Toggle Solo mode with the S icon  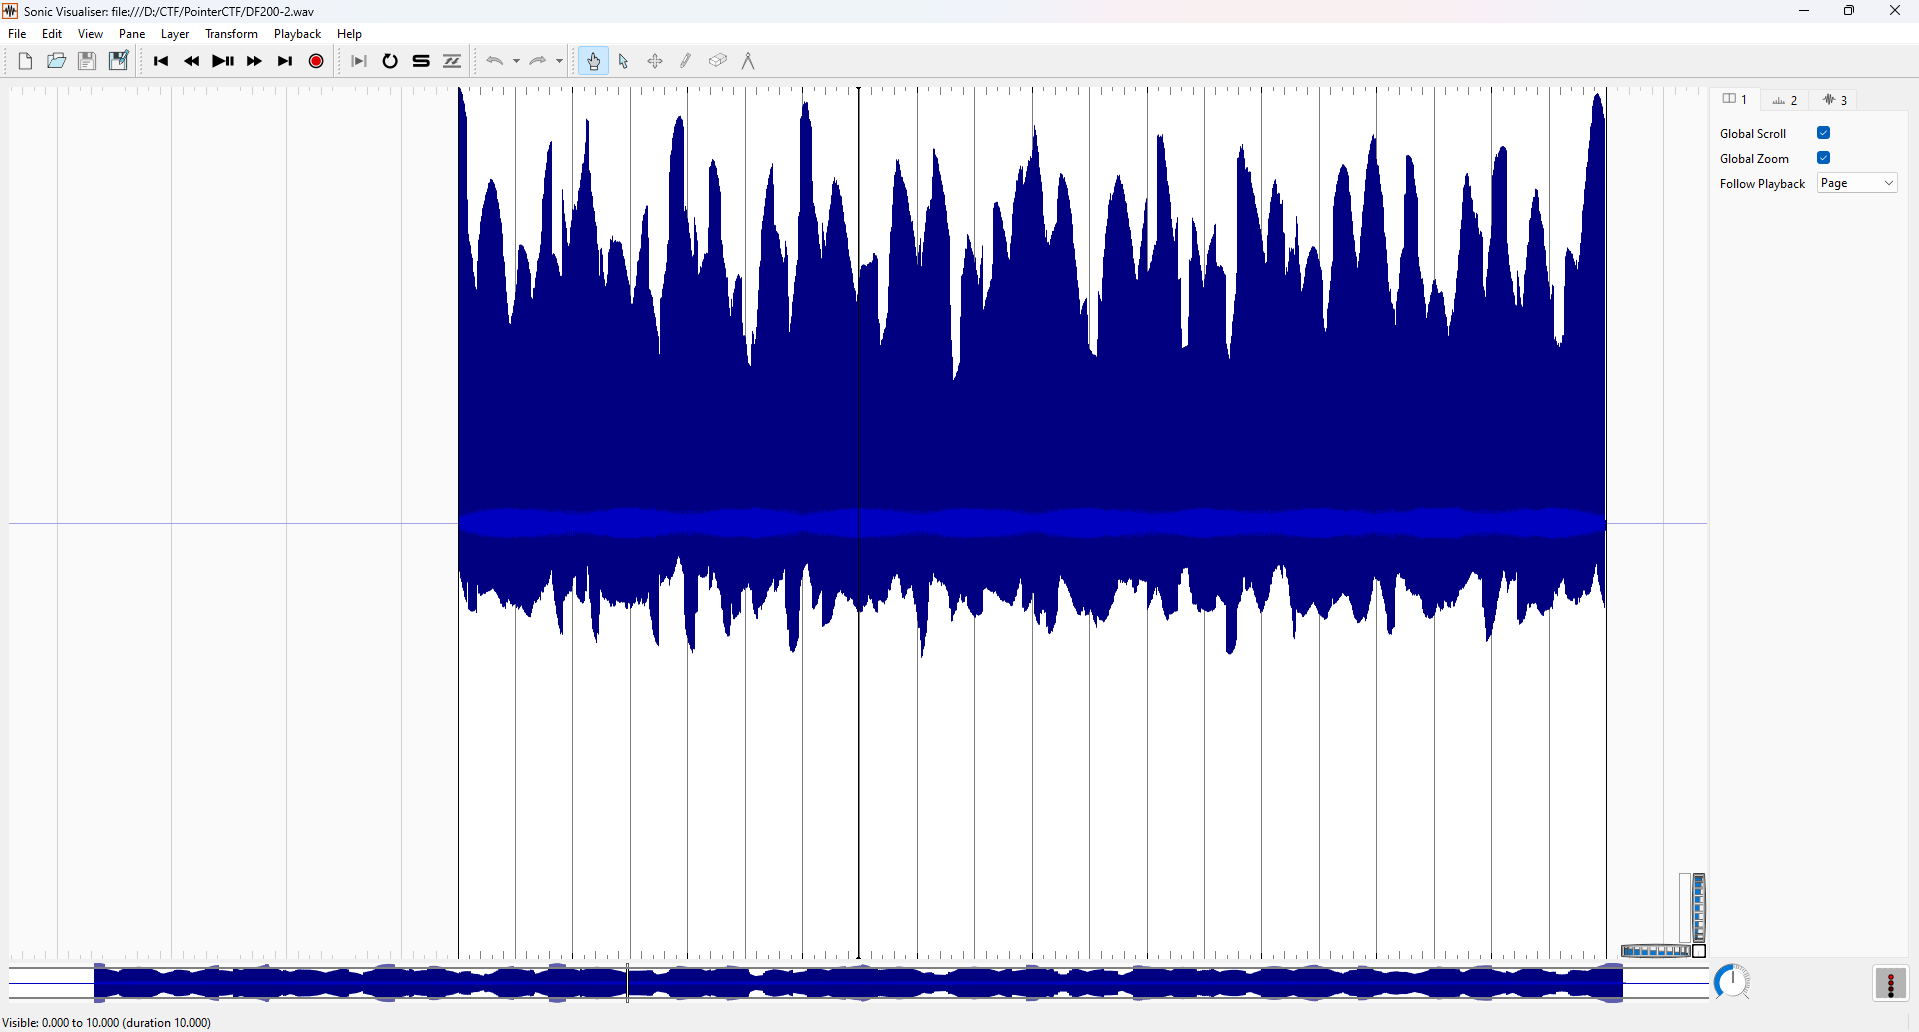[x=420, y=61]
